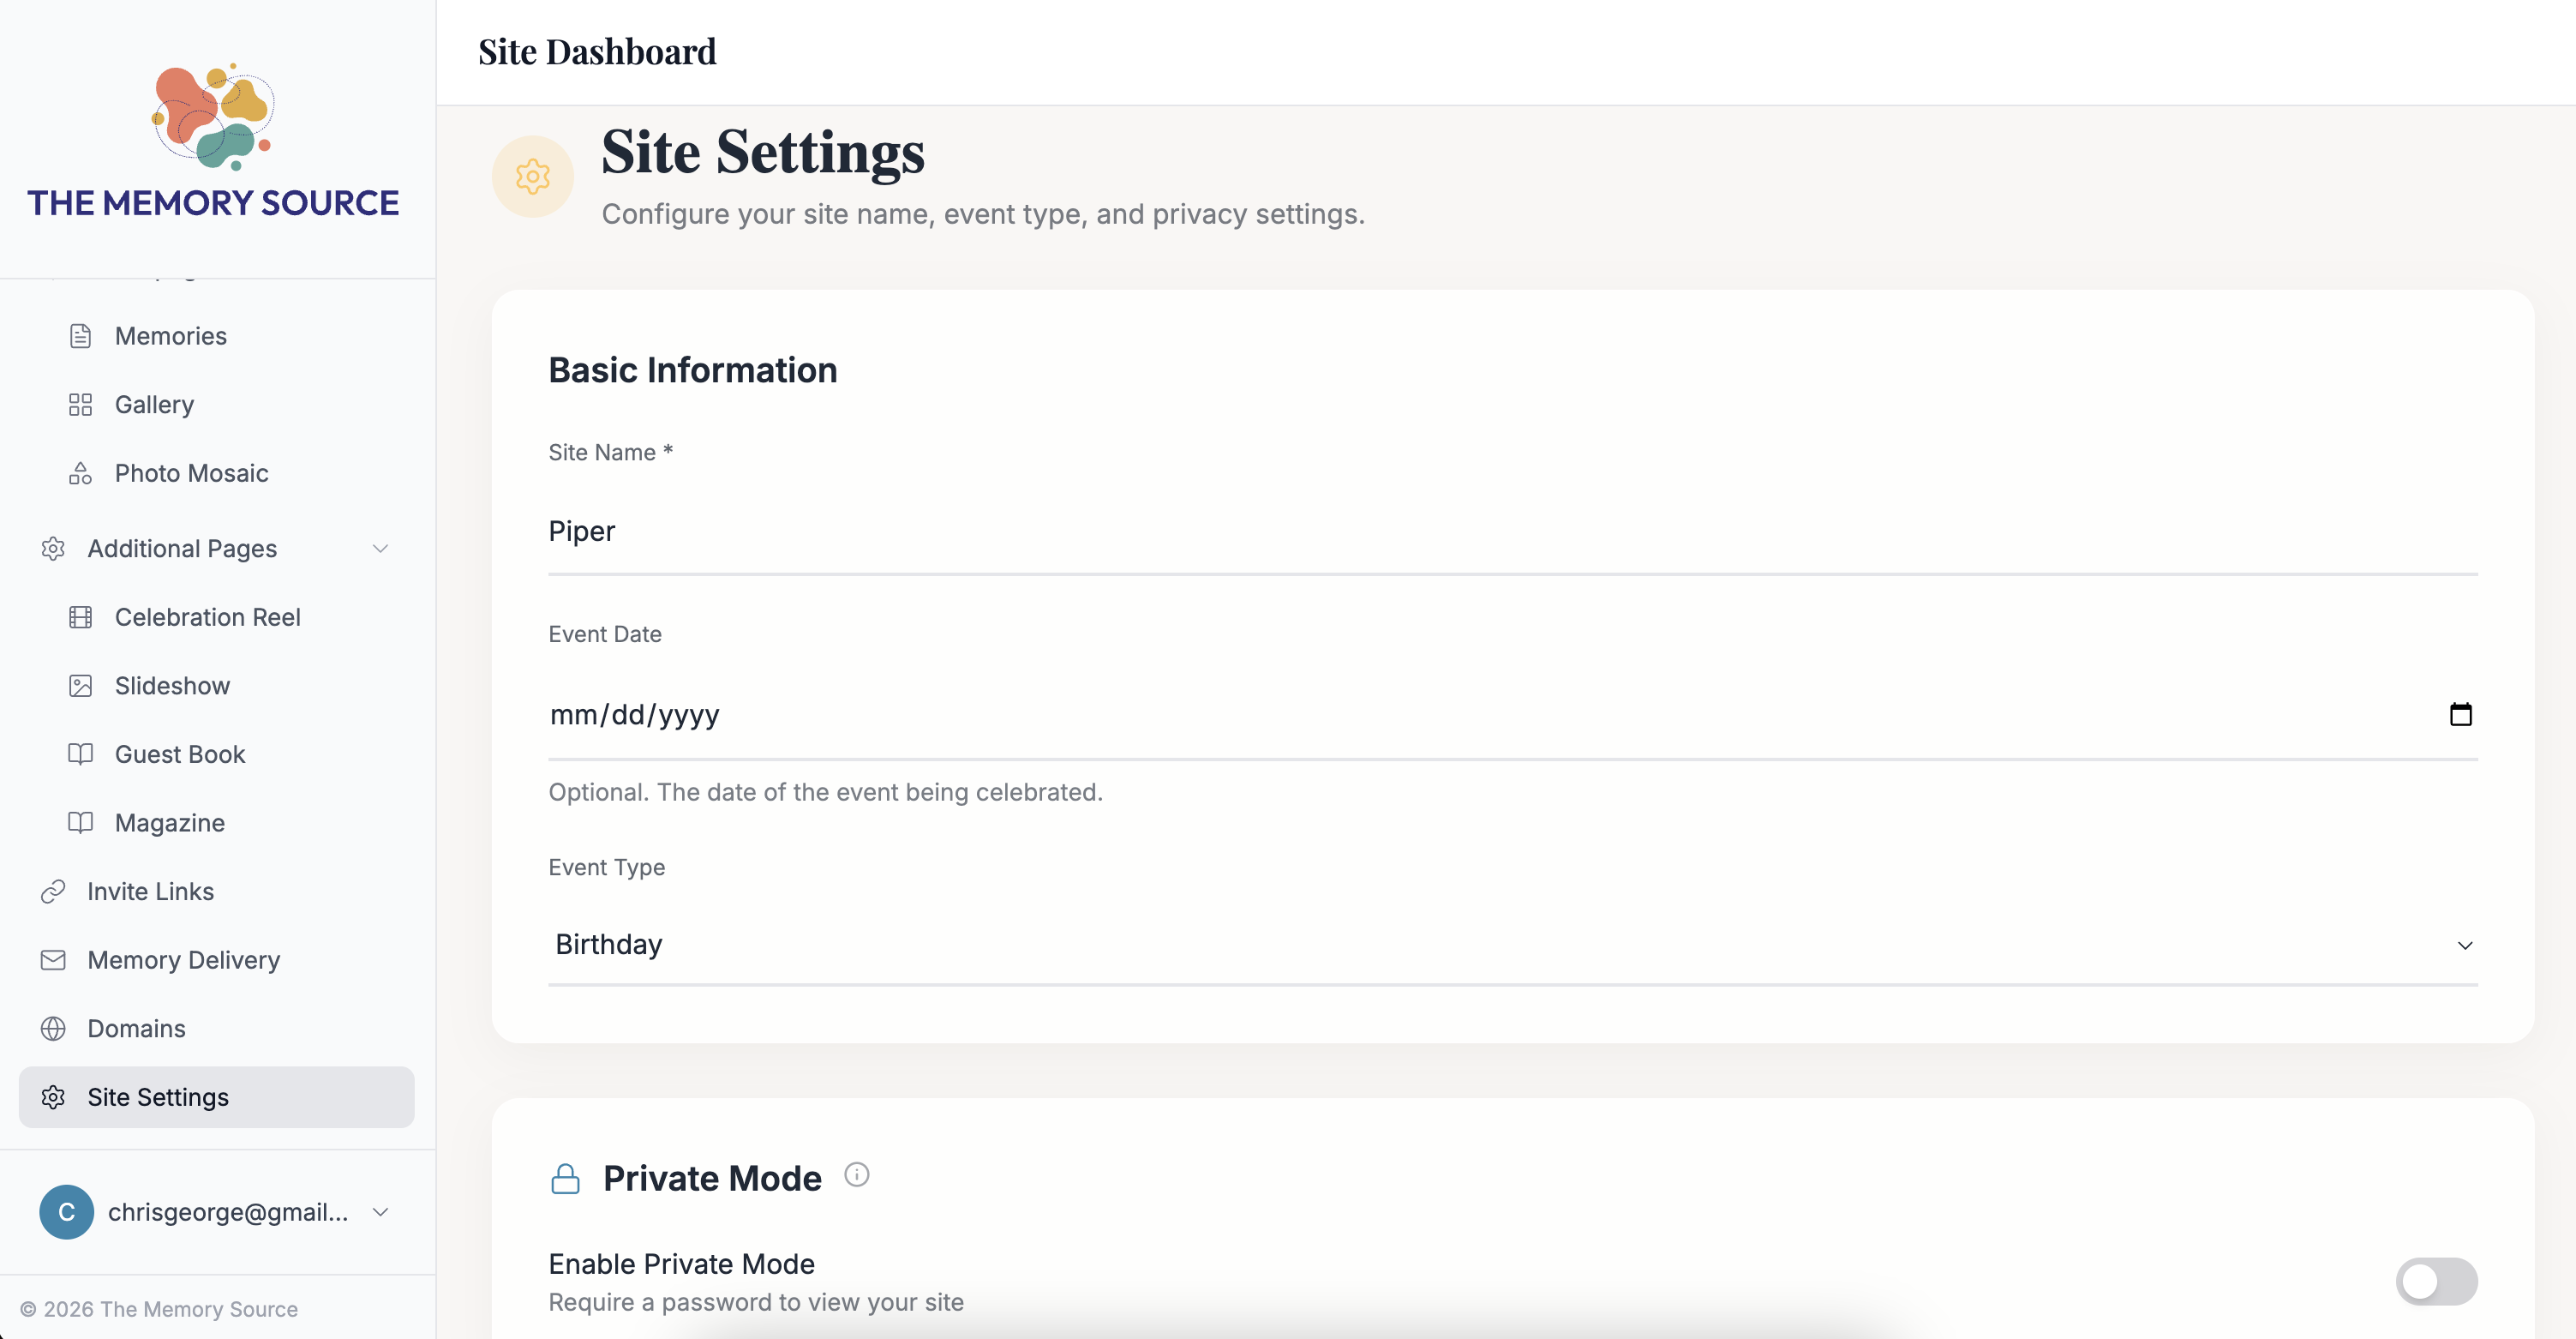Click the Celebration Reel film icon
This screenshot has width=2576, height=1339.
80,617
